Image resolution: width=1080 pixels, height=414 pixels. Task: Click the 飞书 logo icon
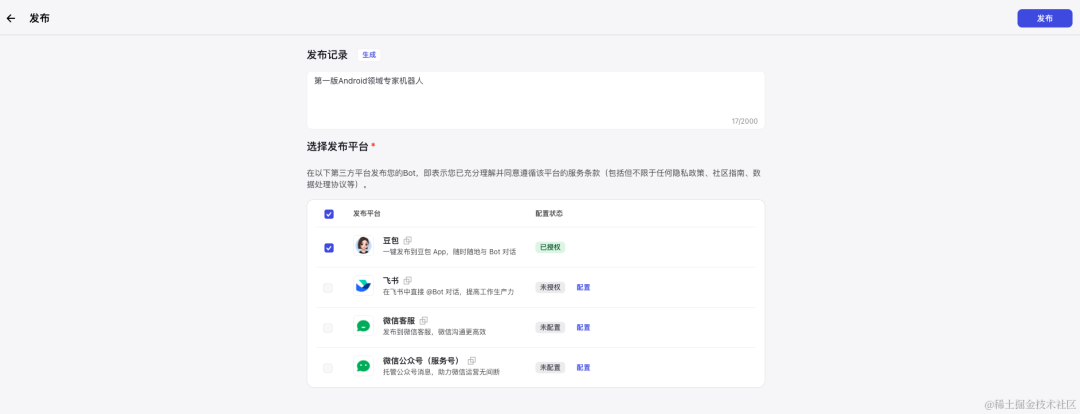tap(364, 286)
